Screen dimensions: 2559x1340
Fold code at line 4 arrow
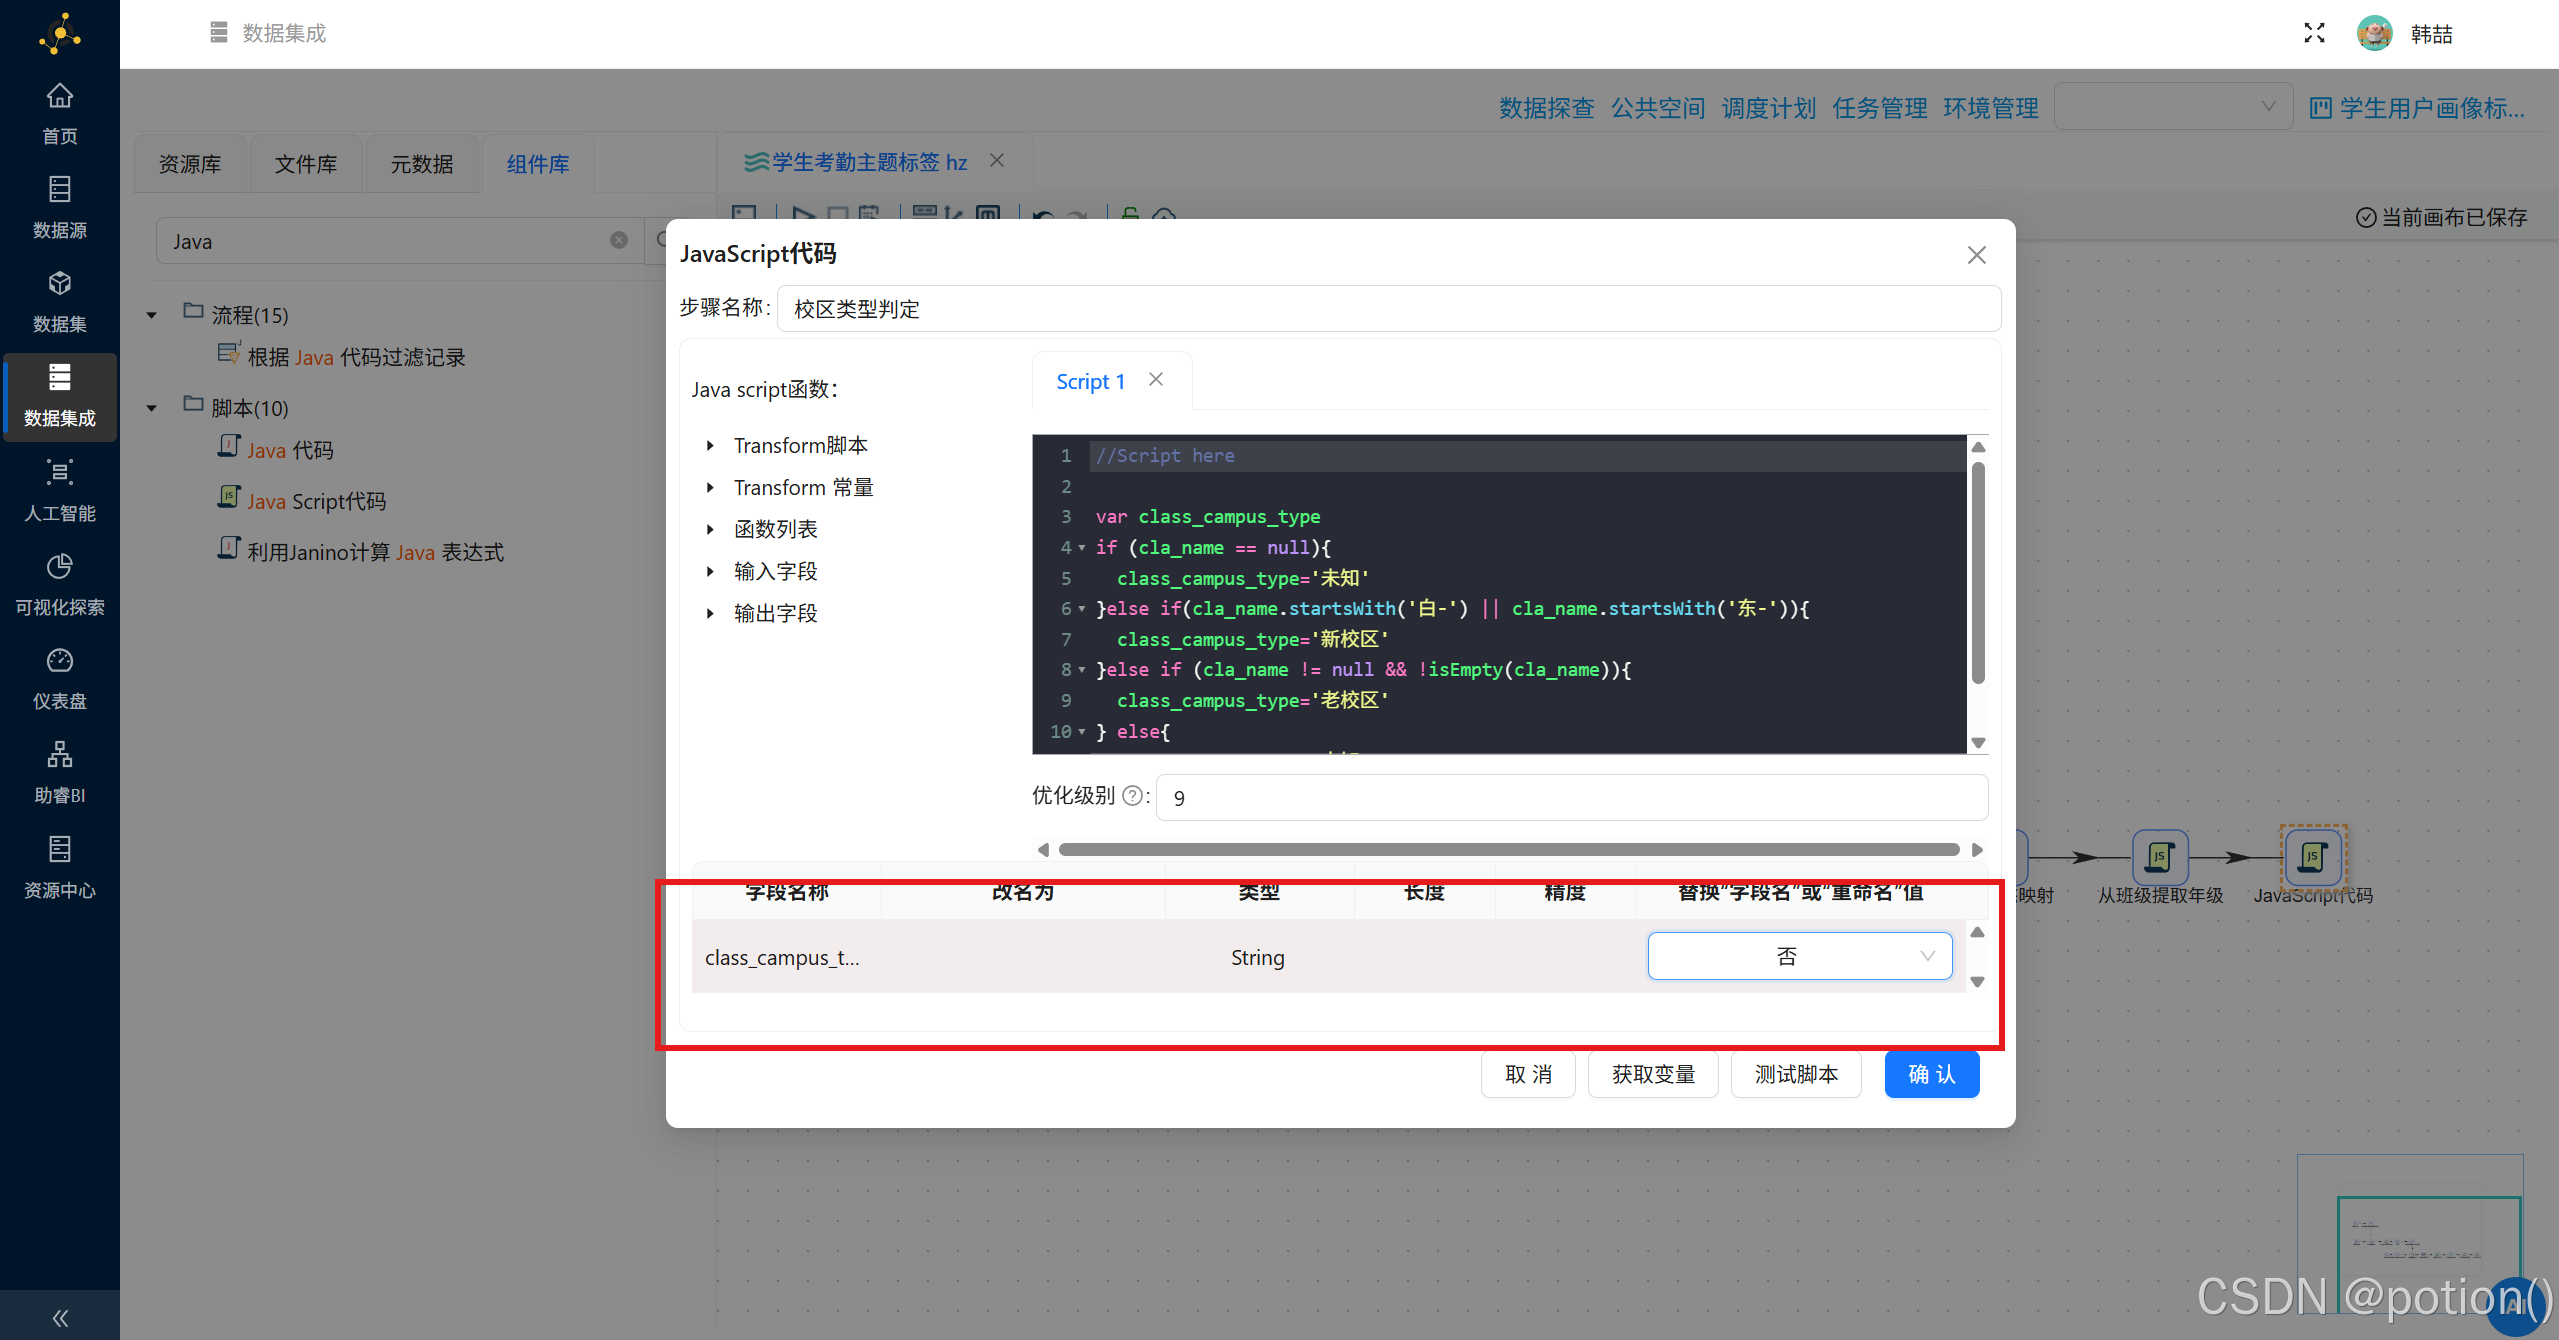point(1081,548)
